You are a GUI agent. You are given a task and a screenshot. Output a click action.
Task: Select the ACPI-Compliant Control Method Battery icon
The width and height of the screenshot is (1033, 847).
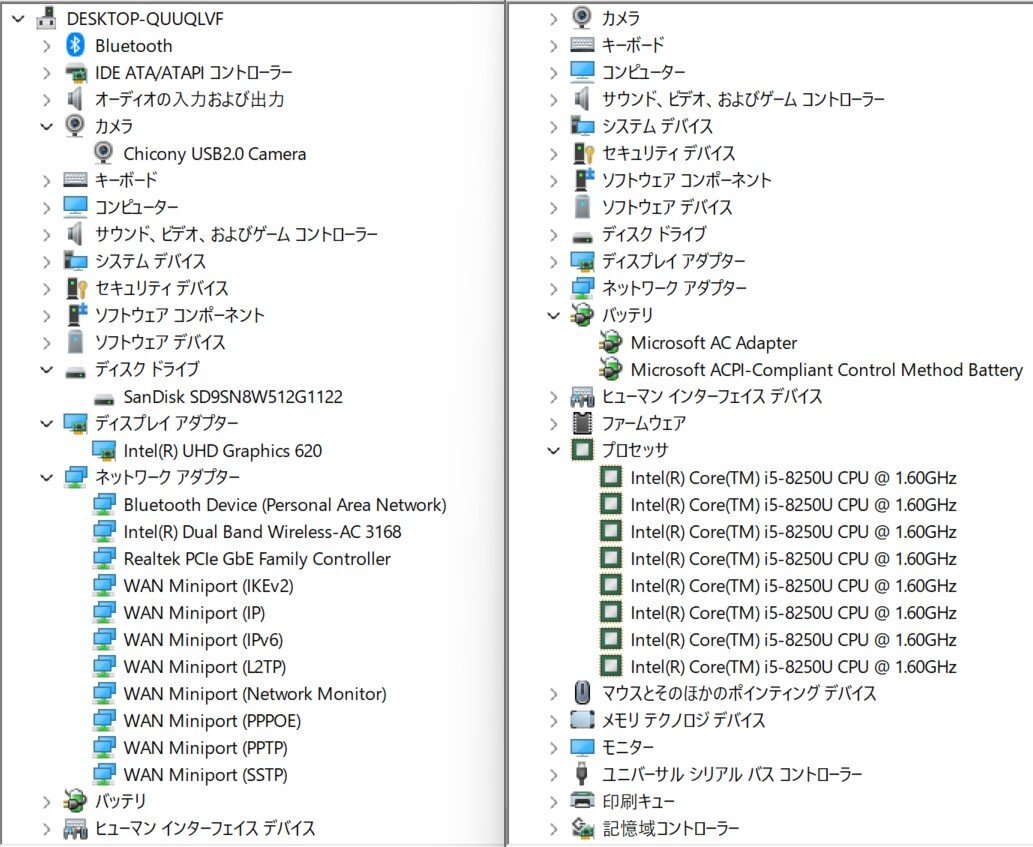pyautogui.click(x=611, y=369)
